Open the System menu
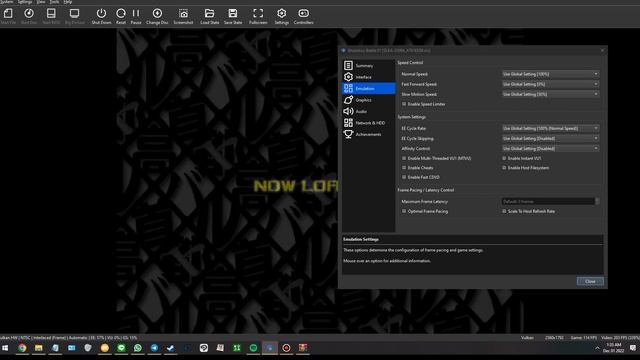The image size is (640, 360). click(x=6, y=2)
